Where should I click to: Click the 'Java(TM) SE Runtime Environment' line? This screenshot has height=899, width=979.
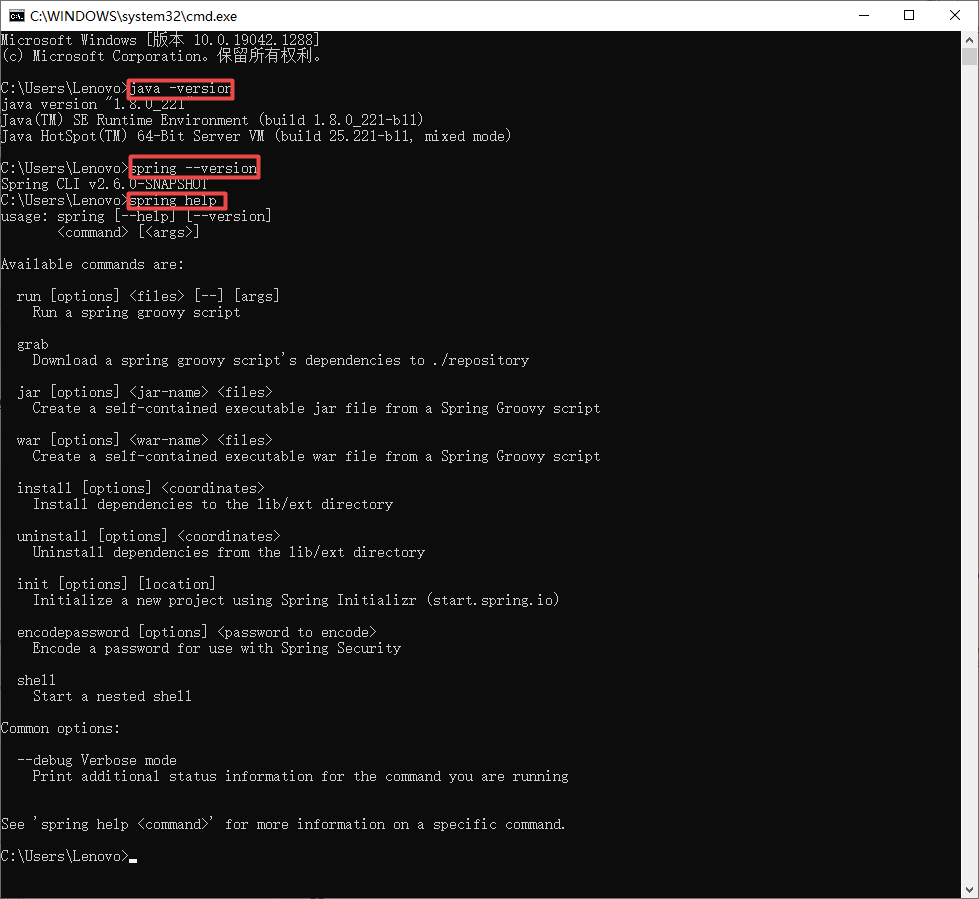pos(212,120)
